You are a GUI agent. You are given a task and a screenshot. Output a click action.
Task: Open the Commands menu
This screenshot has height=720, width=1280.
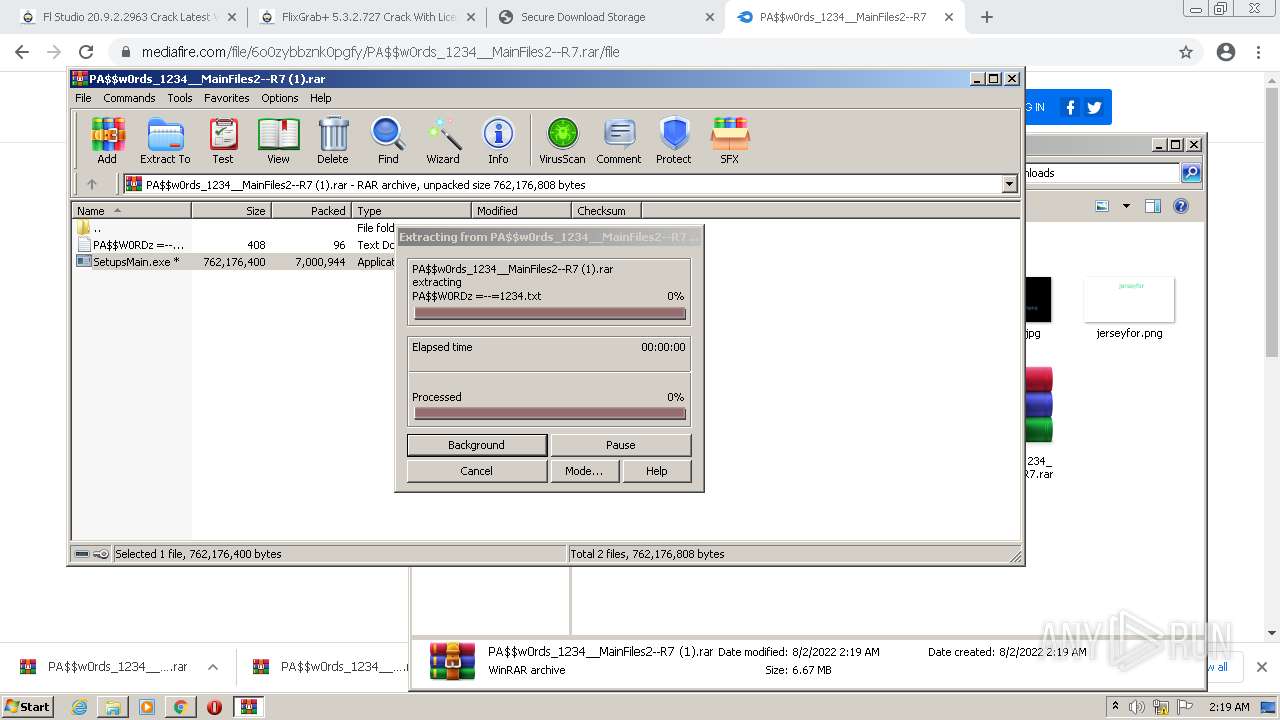129,98
